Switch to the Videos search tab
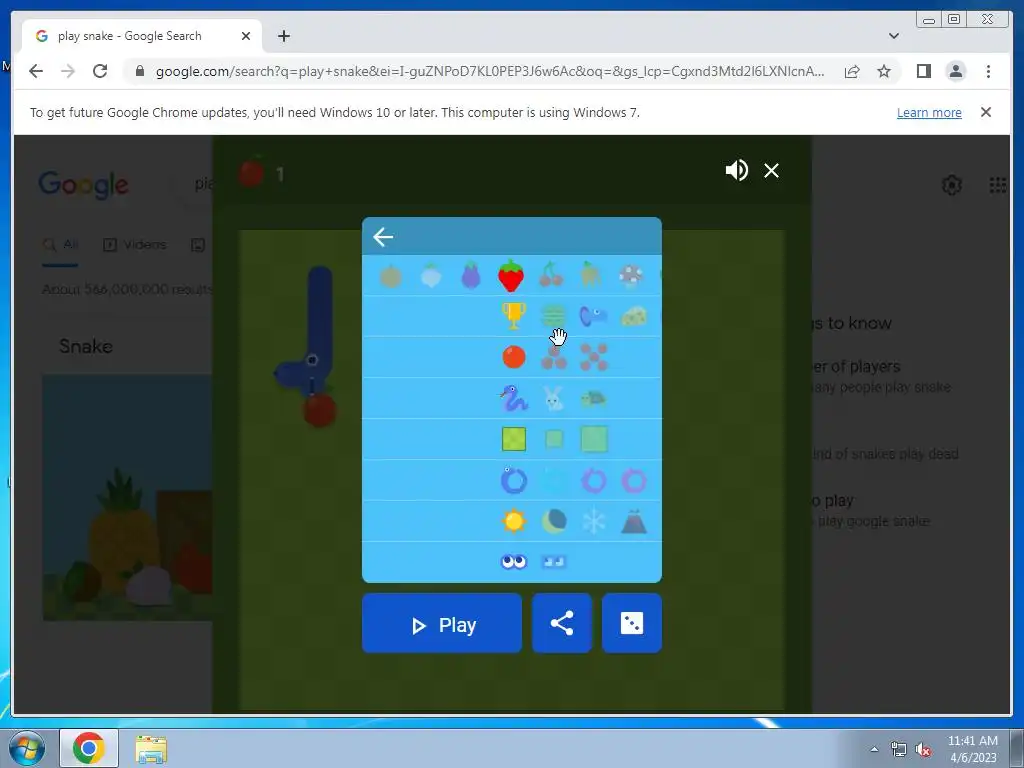This screenshot has width=1024, height=768. (x=135, y=245)
